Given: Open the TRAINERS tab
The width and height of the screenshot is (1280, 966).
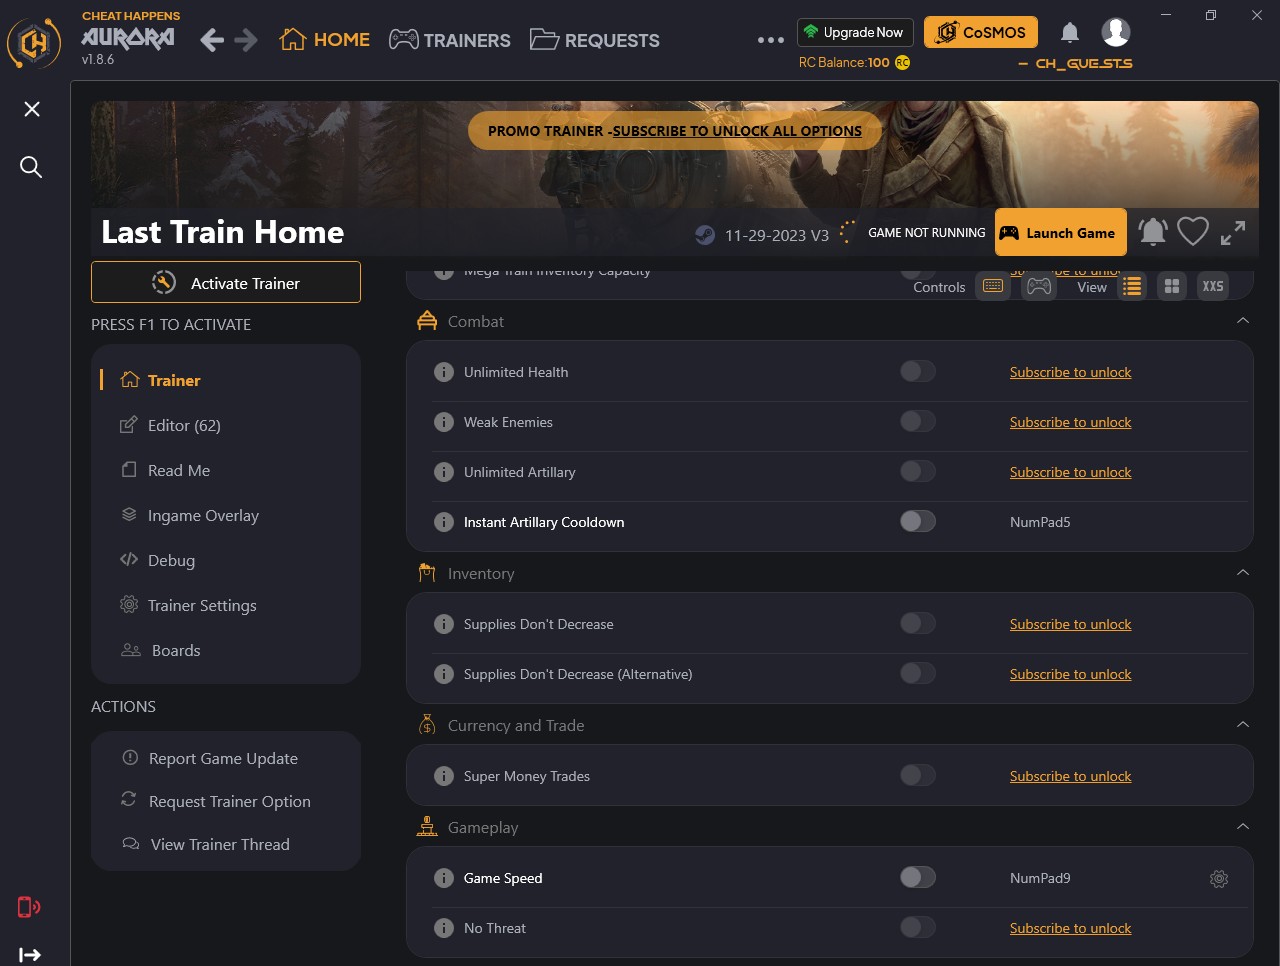Looking at the screenshot, I should [450, 40].
